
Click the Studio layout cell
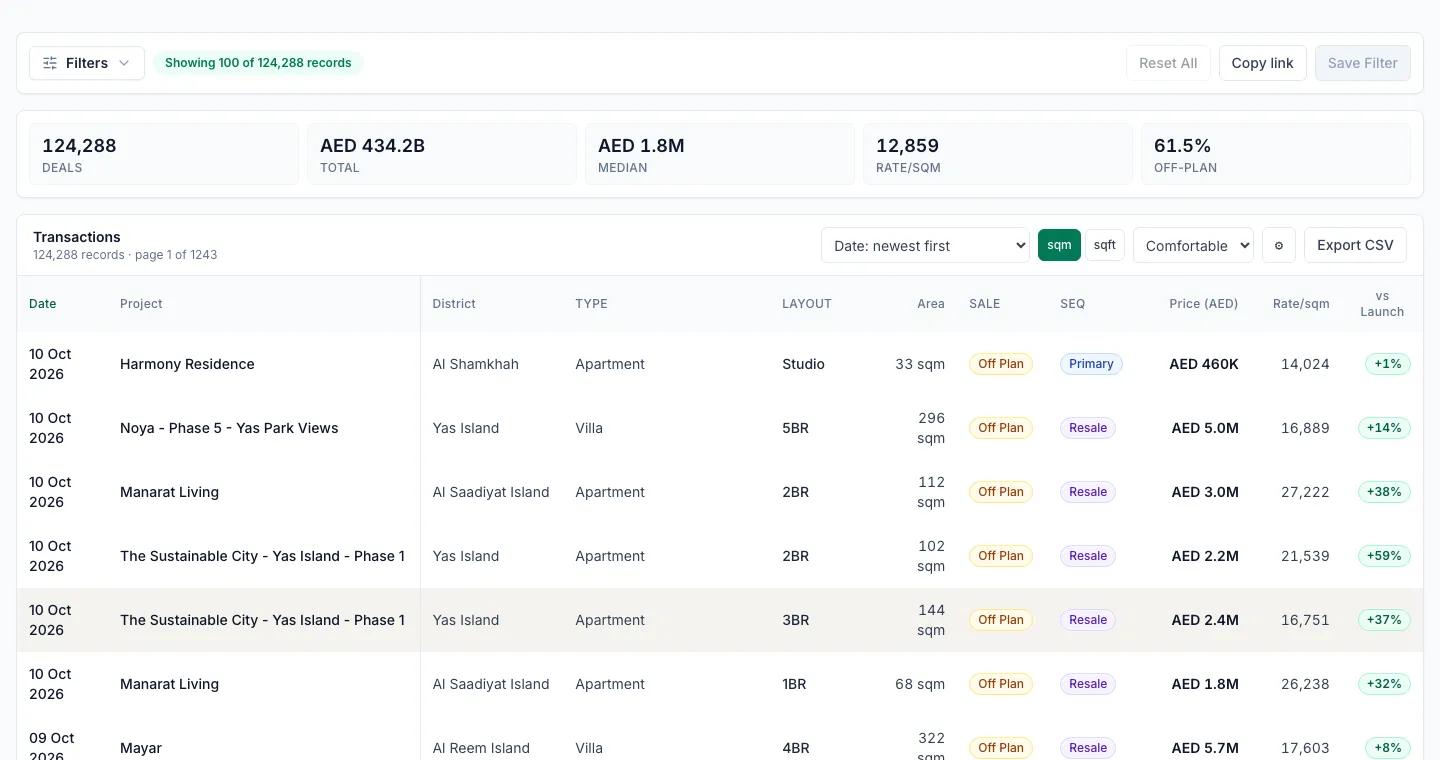click(803, 364)
